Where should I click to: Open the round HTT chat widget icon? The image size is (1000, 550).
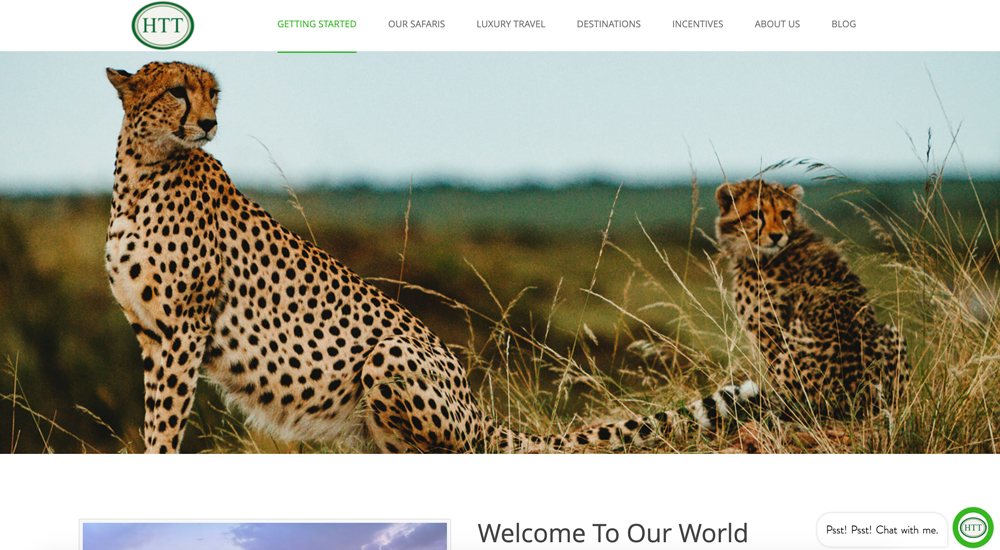click(973, 528)
